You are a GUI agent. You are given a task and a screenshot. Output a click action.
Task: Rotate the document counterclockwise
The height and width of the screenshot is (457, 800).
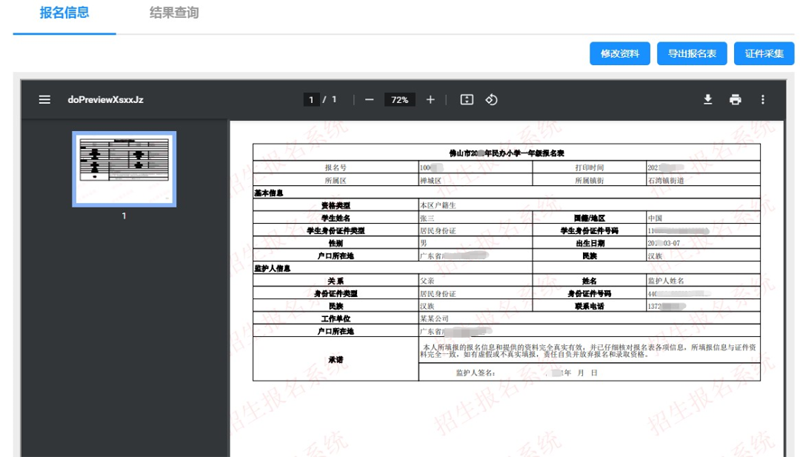(x=492, y=100)
